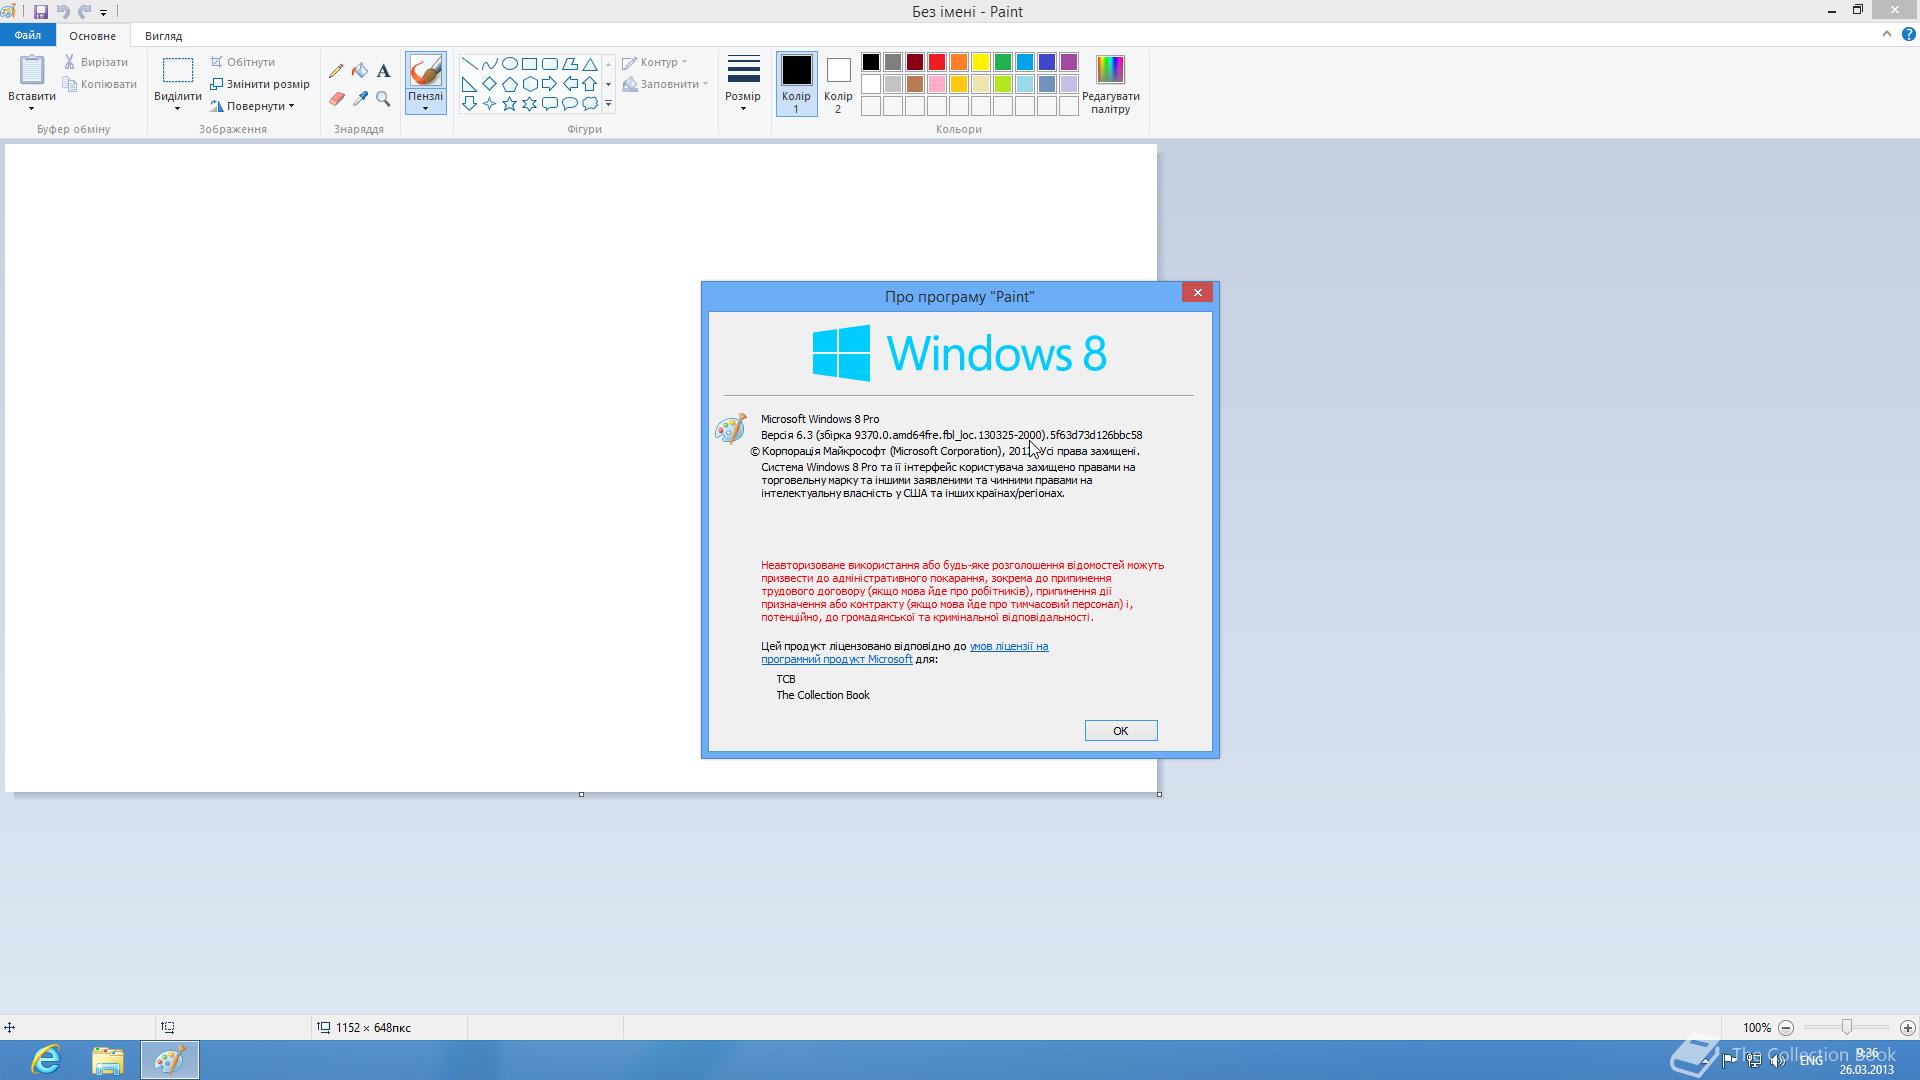This screenshot has width=1920, height=1080.
Task: Open the Контур outline dropdown
Action: click(x=655, y=62)
